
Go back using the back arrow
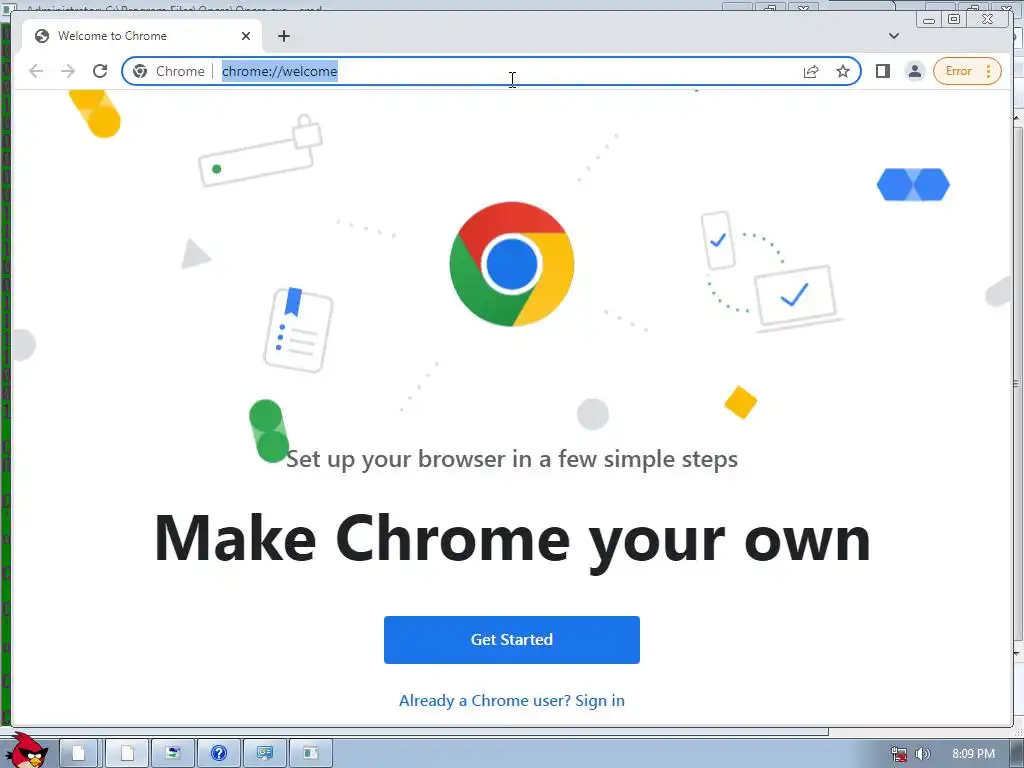[x=36, y=71]
